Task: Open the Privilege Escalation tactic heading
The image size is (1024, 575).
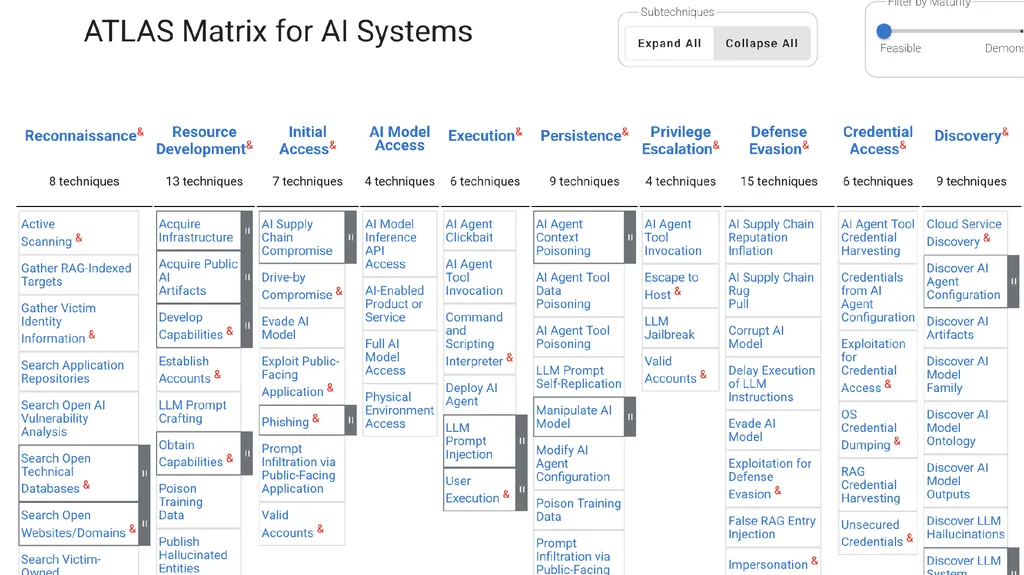Action: [x=677, y=140]
